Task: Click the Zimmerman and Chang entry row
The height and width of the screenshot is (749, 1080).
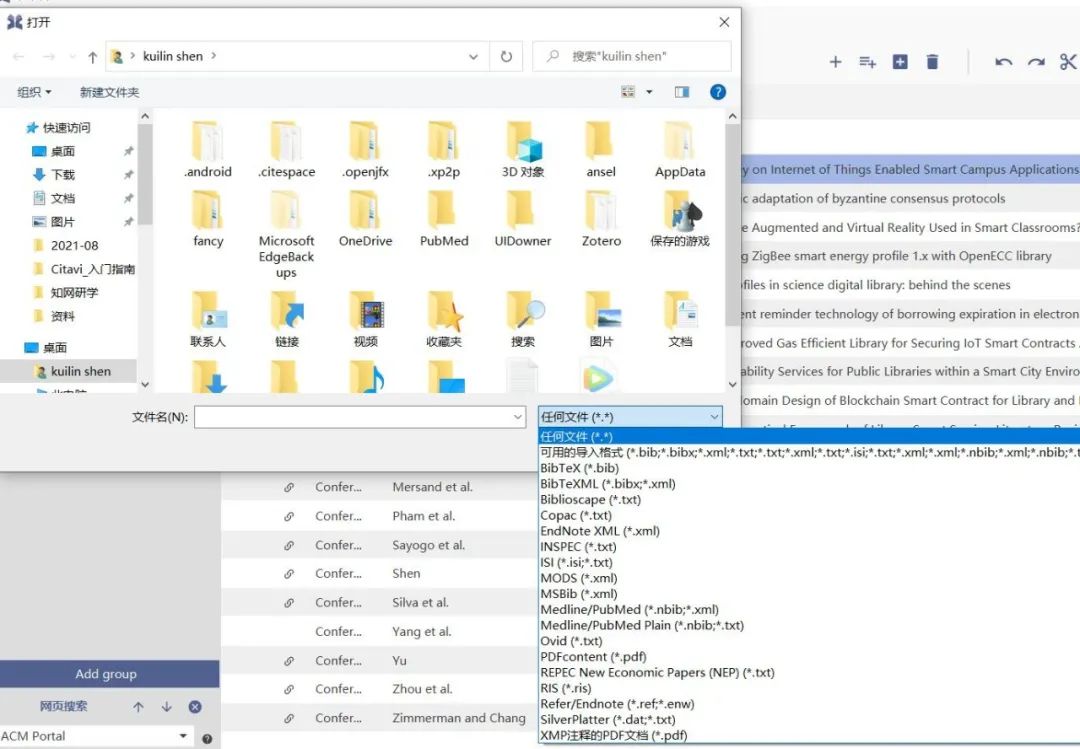Action: point(379,718)
